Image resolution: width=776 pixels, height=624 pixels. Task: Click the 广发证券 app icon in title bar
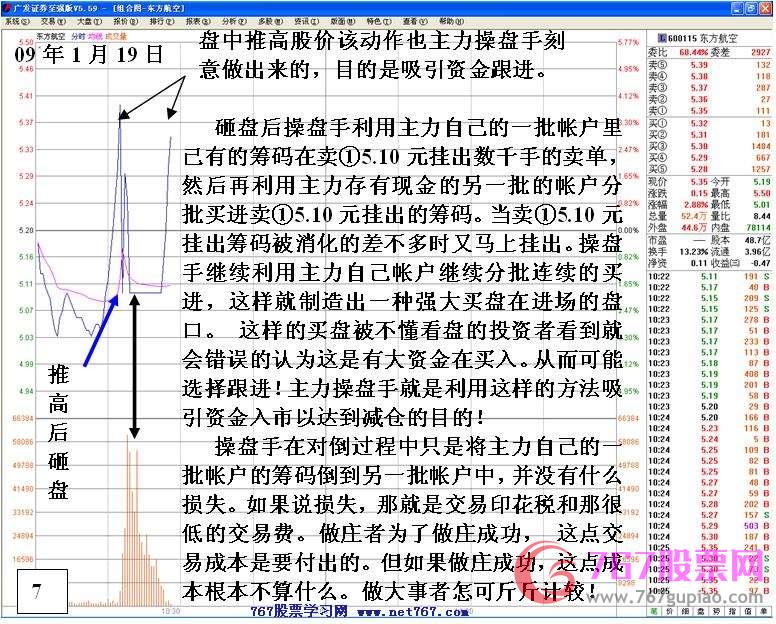tap(7, 8)
